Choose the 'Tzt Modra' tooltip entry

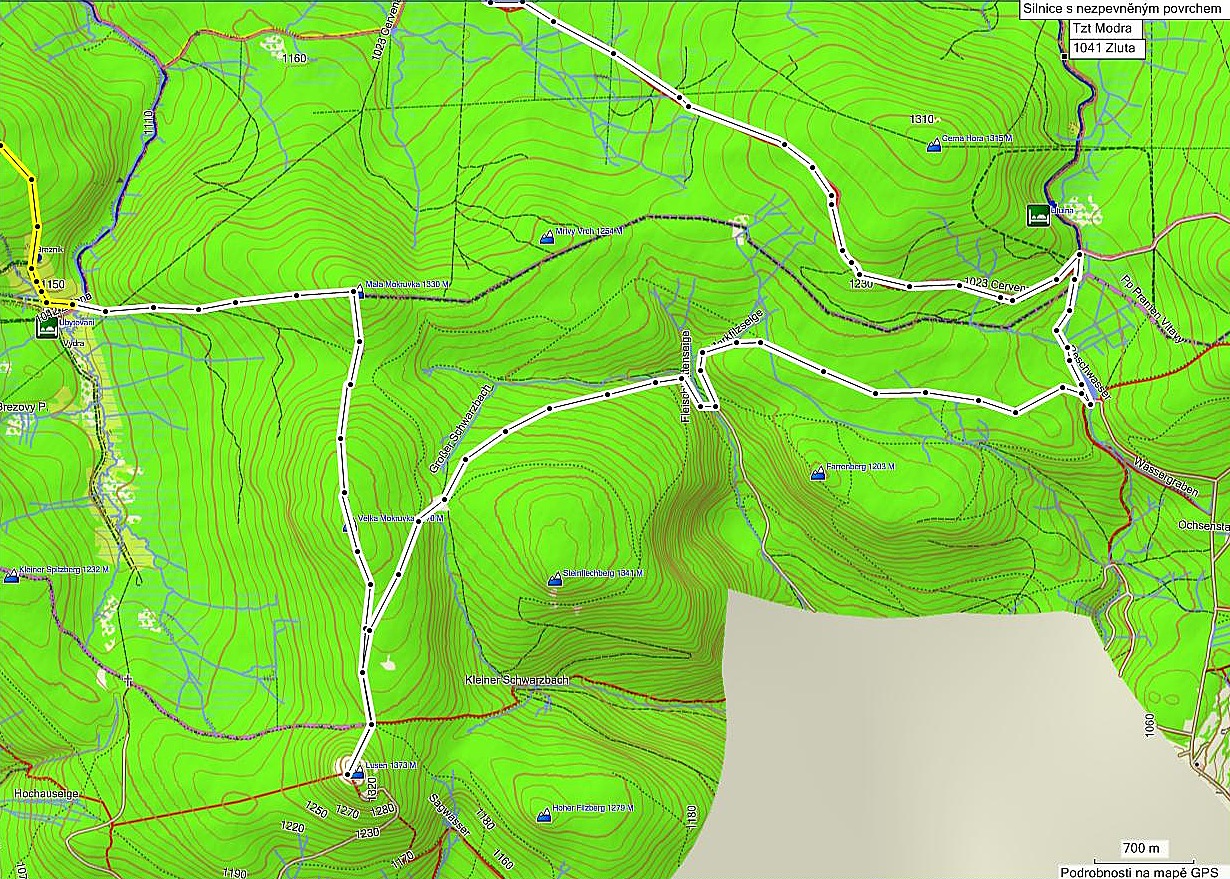click(x=1102, y=29)
